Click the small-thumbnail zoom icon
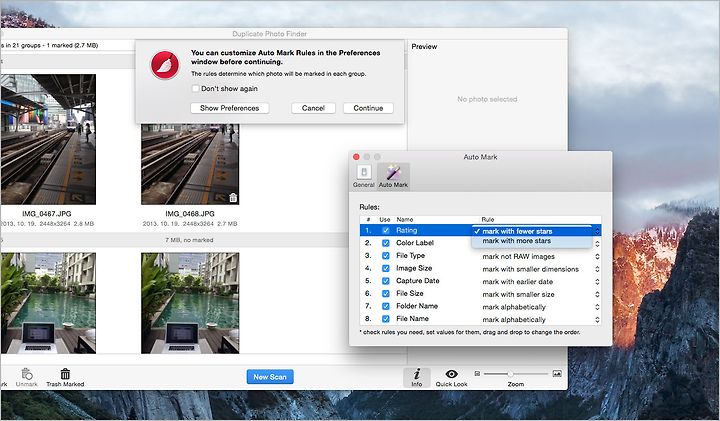The height and width of the screenshot is (421, 720). click(x=477, y=374)
